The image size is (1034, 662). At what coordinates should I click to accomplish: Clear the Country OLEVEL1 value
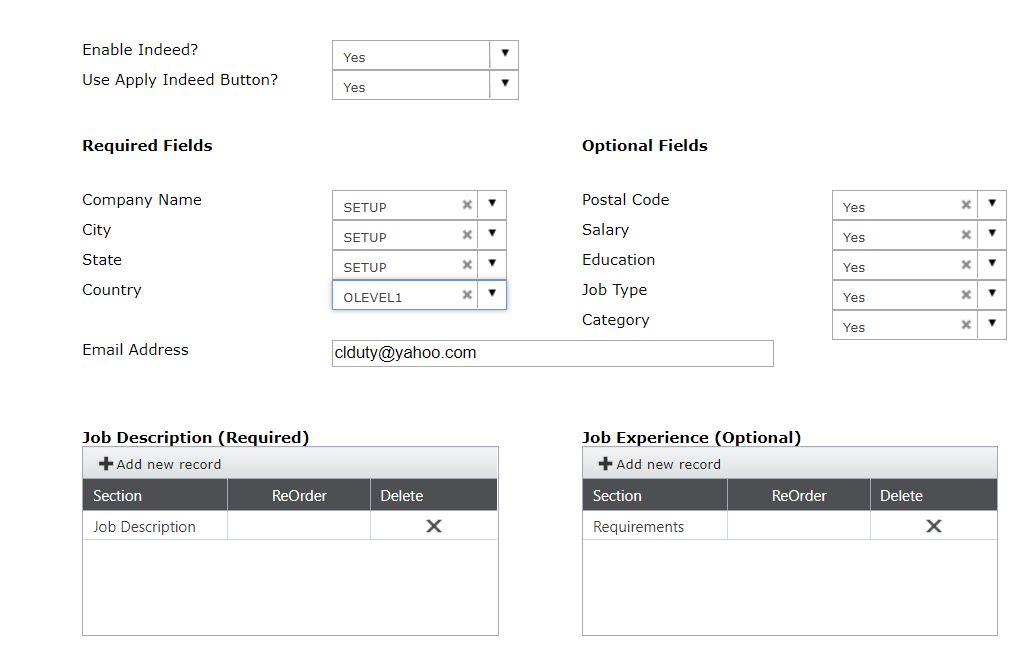pos(467,295)
